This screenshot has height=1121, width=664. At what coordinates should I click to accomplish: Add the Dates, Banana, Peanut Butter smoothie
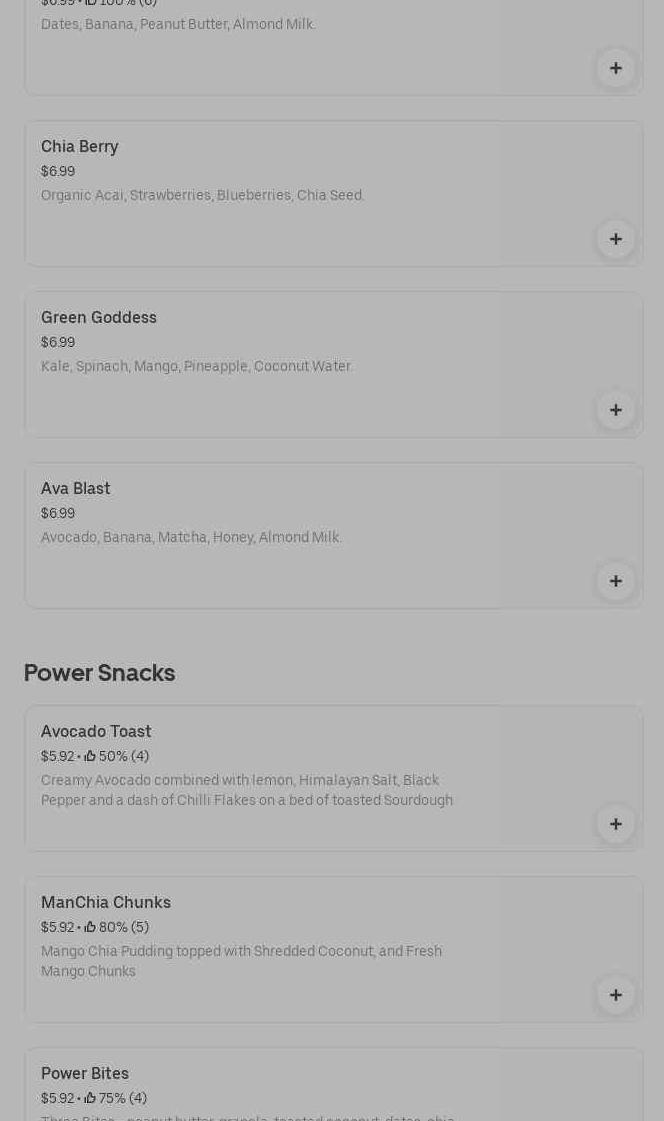click(x=615, y=68)
